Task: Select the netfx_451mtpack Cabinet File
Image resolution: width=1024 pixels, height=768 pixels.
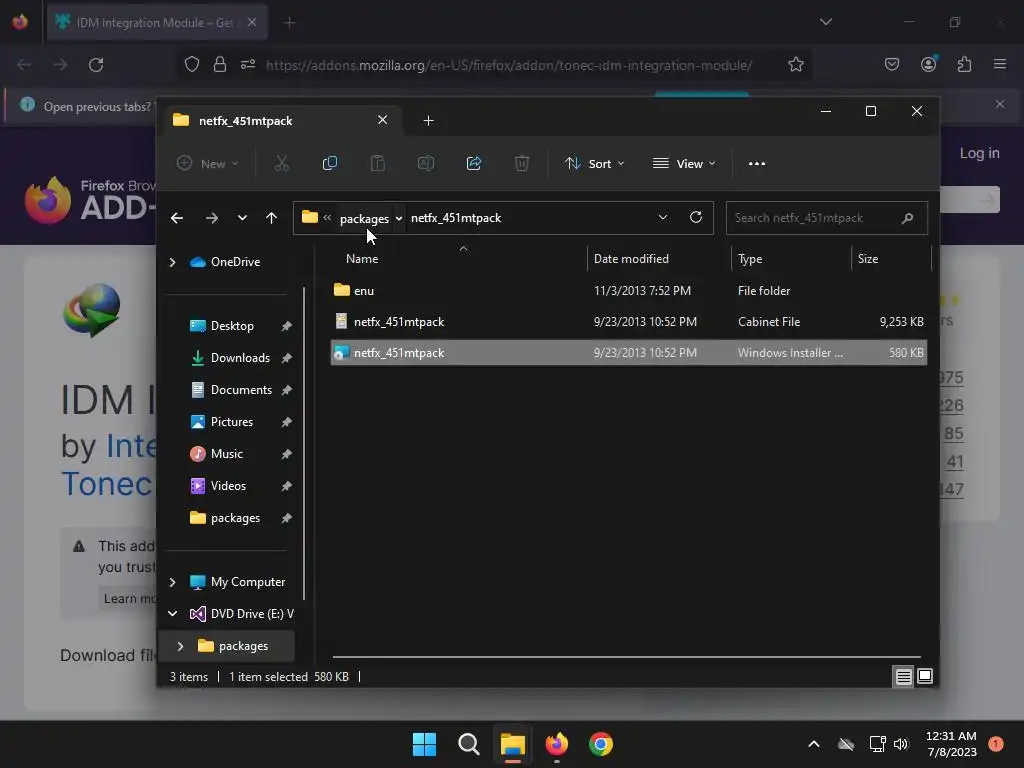Action: 629,321
